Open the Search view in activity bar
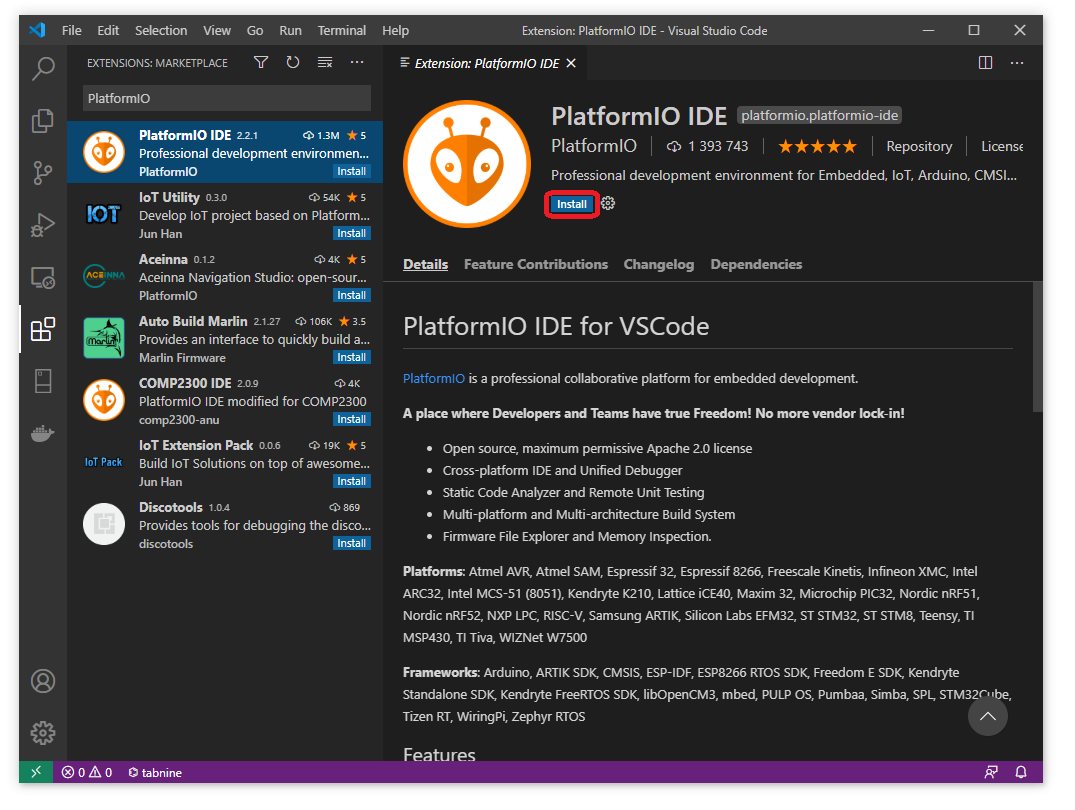 click(43, 68)
